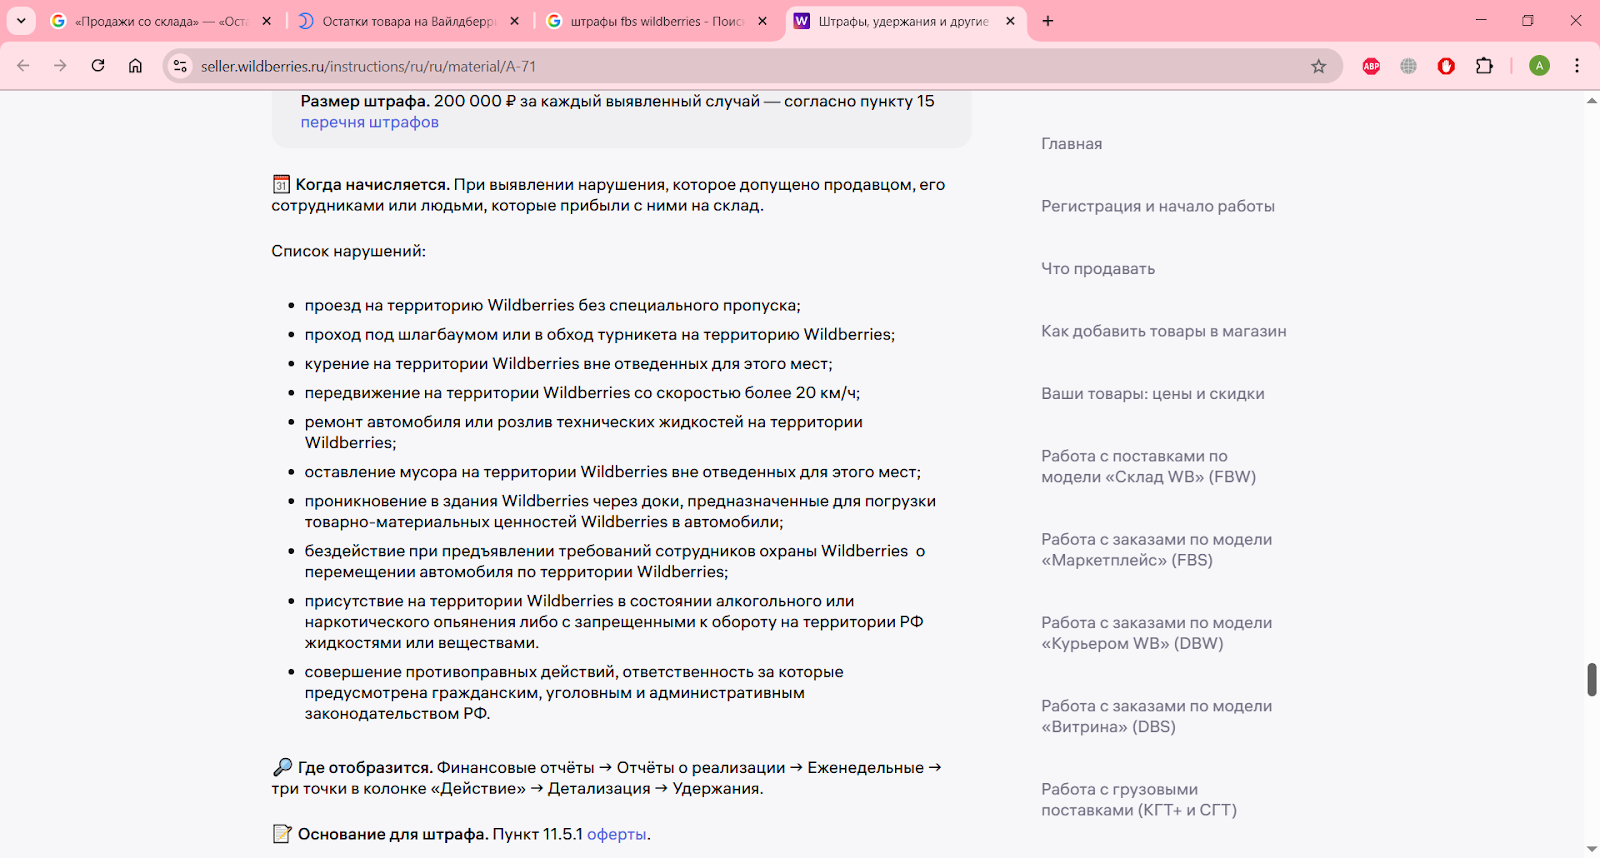Screen dimensions: 1600x858
Task: Open Как добавить товары в магазин
Action: coord(1164,331)
